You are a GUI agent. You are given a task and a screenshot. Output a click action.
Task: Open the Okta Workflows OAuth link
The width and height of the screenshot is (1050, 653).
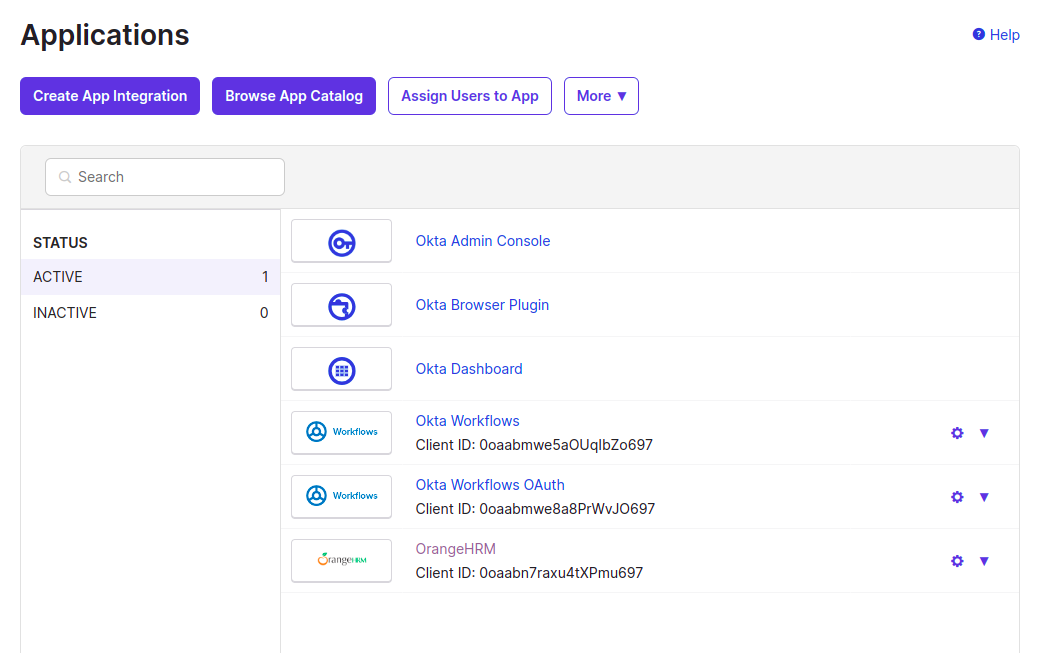tap(490, 485)
